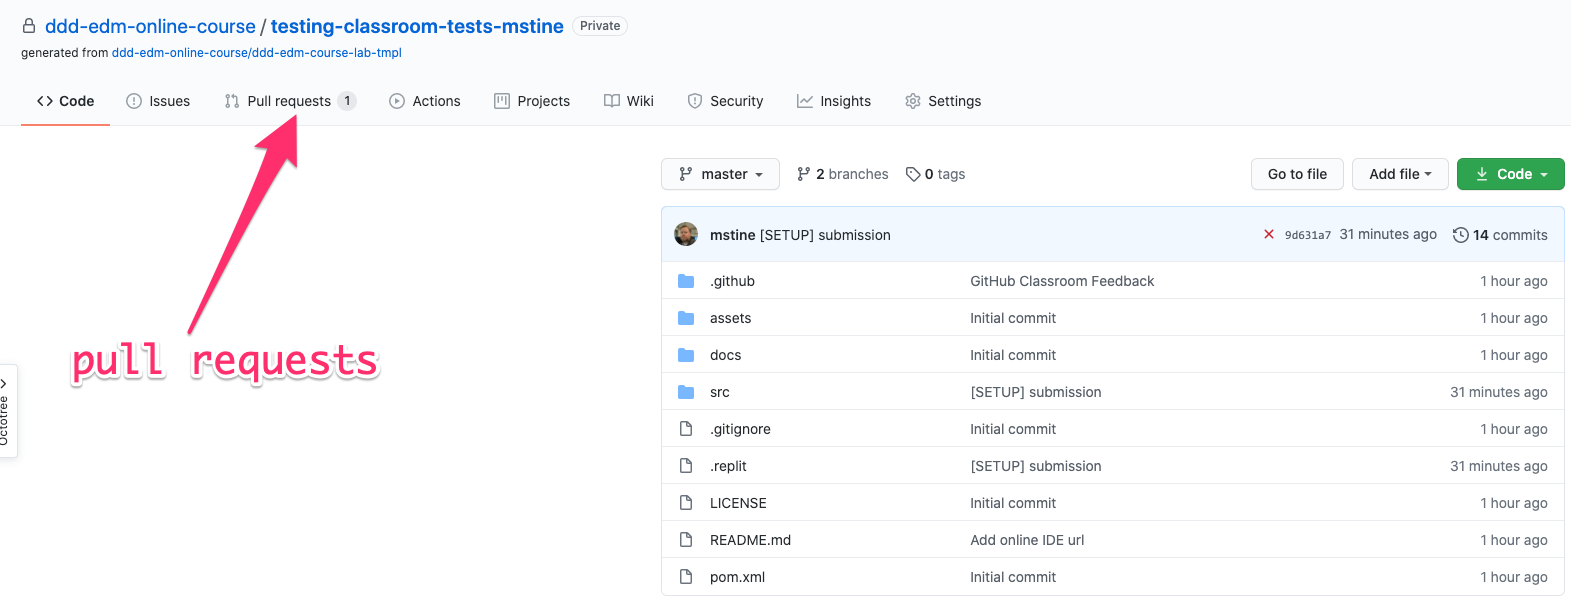Viewport: 1571px width, 608px height.
Task: Click the red failed status X icon
Action: pyautogui.click(x=1269, y=234)
